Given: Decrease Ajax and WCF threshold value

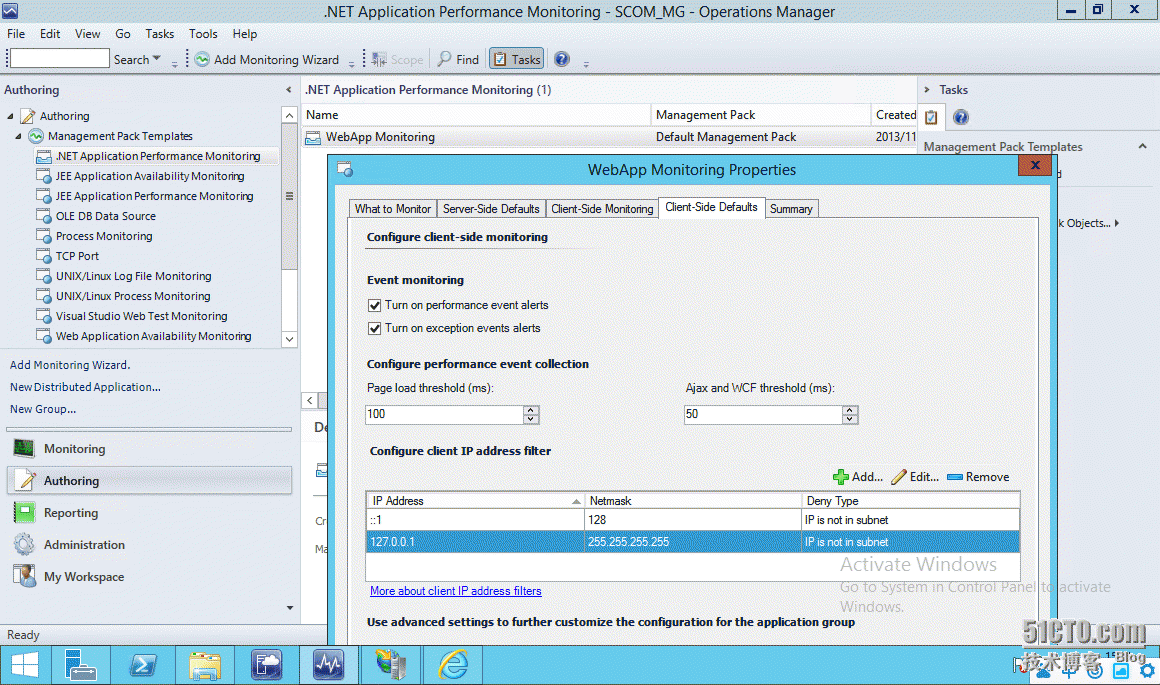Looking at the screenshot, I should (850, 419).
